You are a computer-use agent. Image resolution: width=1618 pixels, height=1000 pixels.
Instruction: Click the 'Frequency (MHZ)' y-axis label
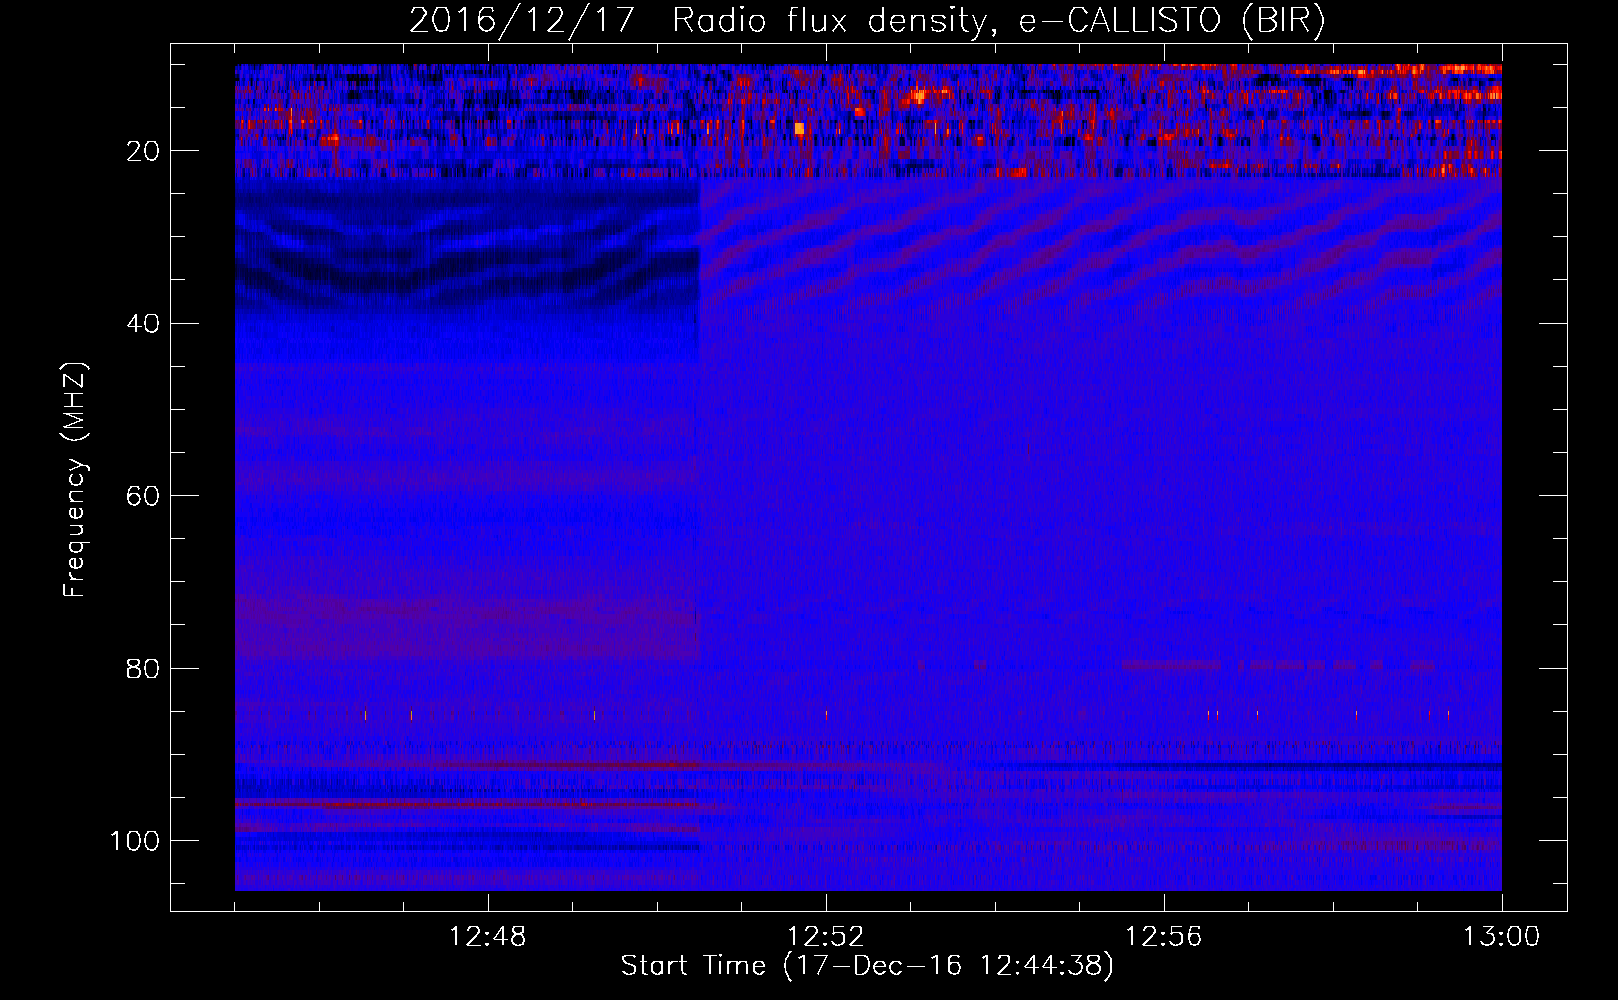coord(75,479)
